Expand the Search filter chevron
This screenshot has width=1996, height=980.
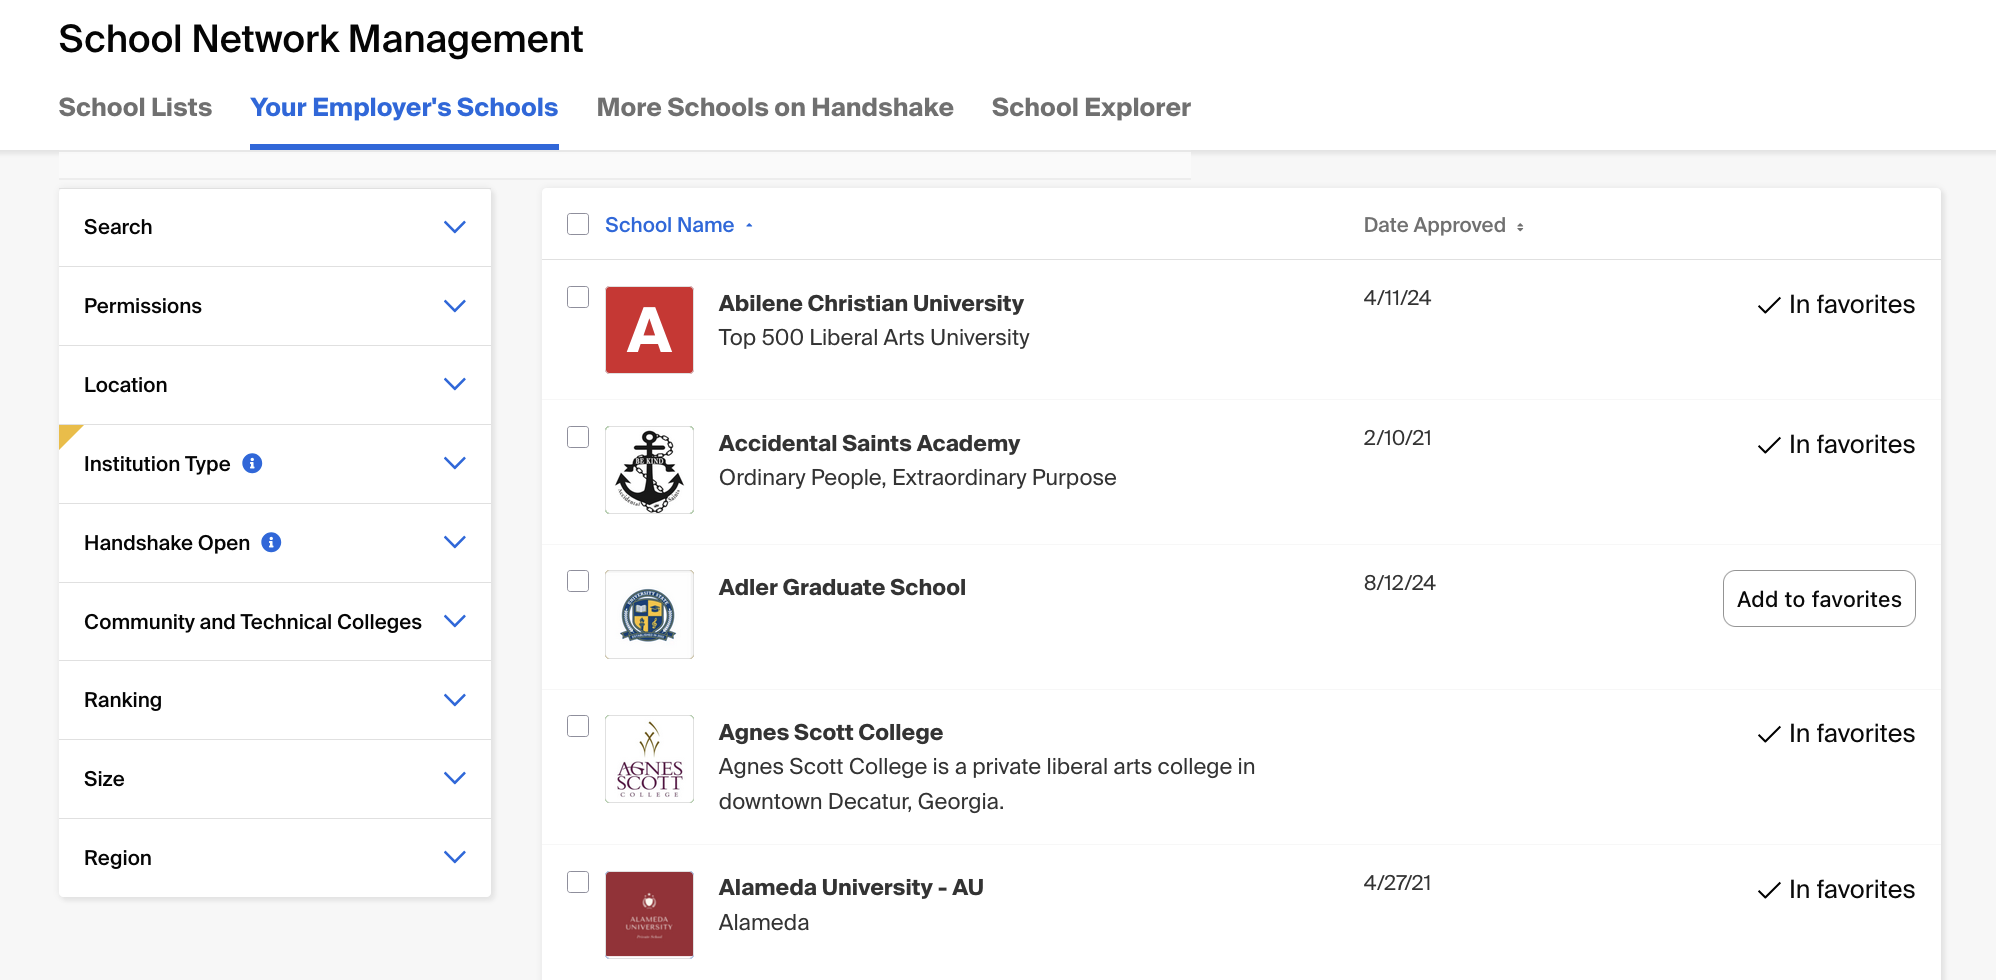(x=455, y=227)
